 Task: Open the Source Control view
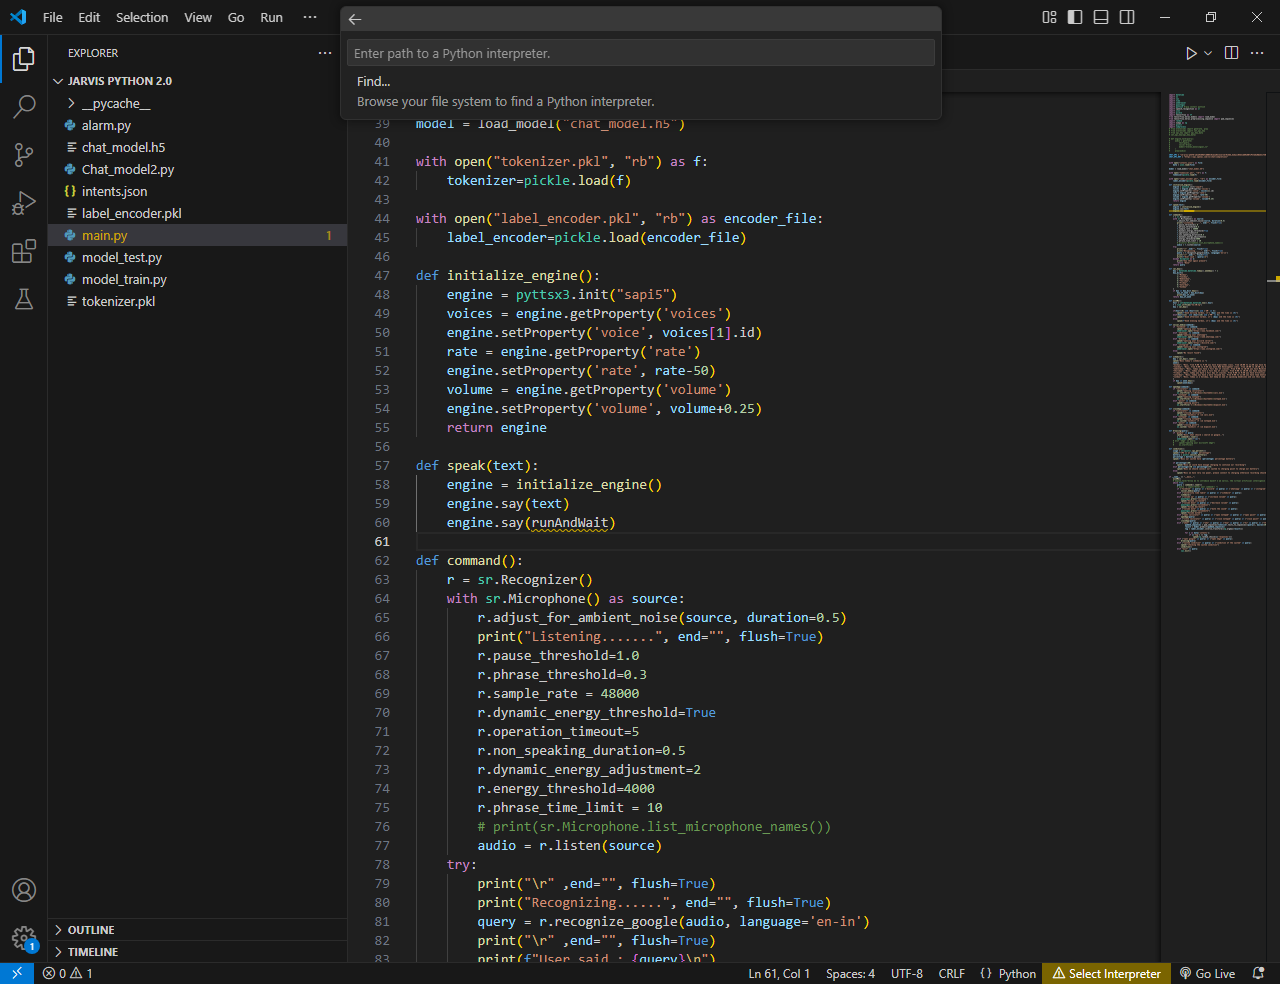pos(24,155)
